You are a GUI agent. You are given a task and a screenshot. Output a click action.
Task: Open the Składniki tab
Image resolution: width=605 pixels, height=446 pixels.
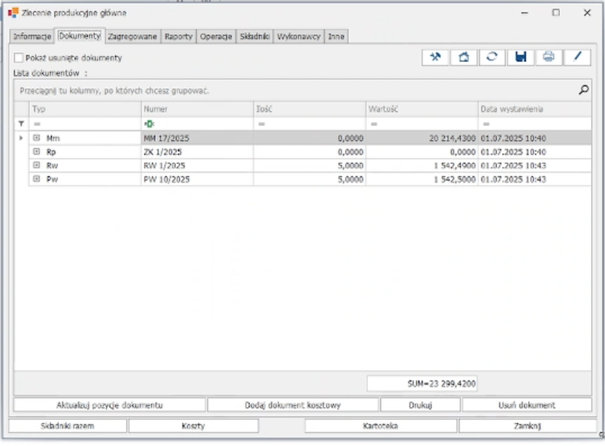tap(255, 37)
